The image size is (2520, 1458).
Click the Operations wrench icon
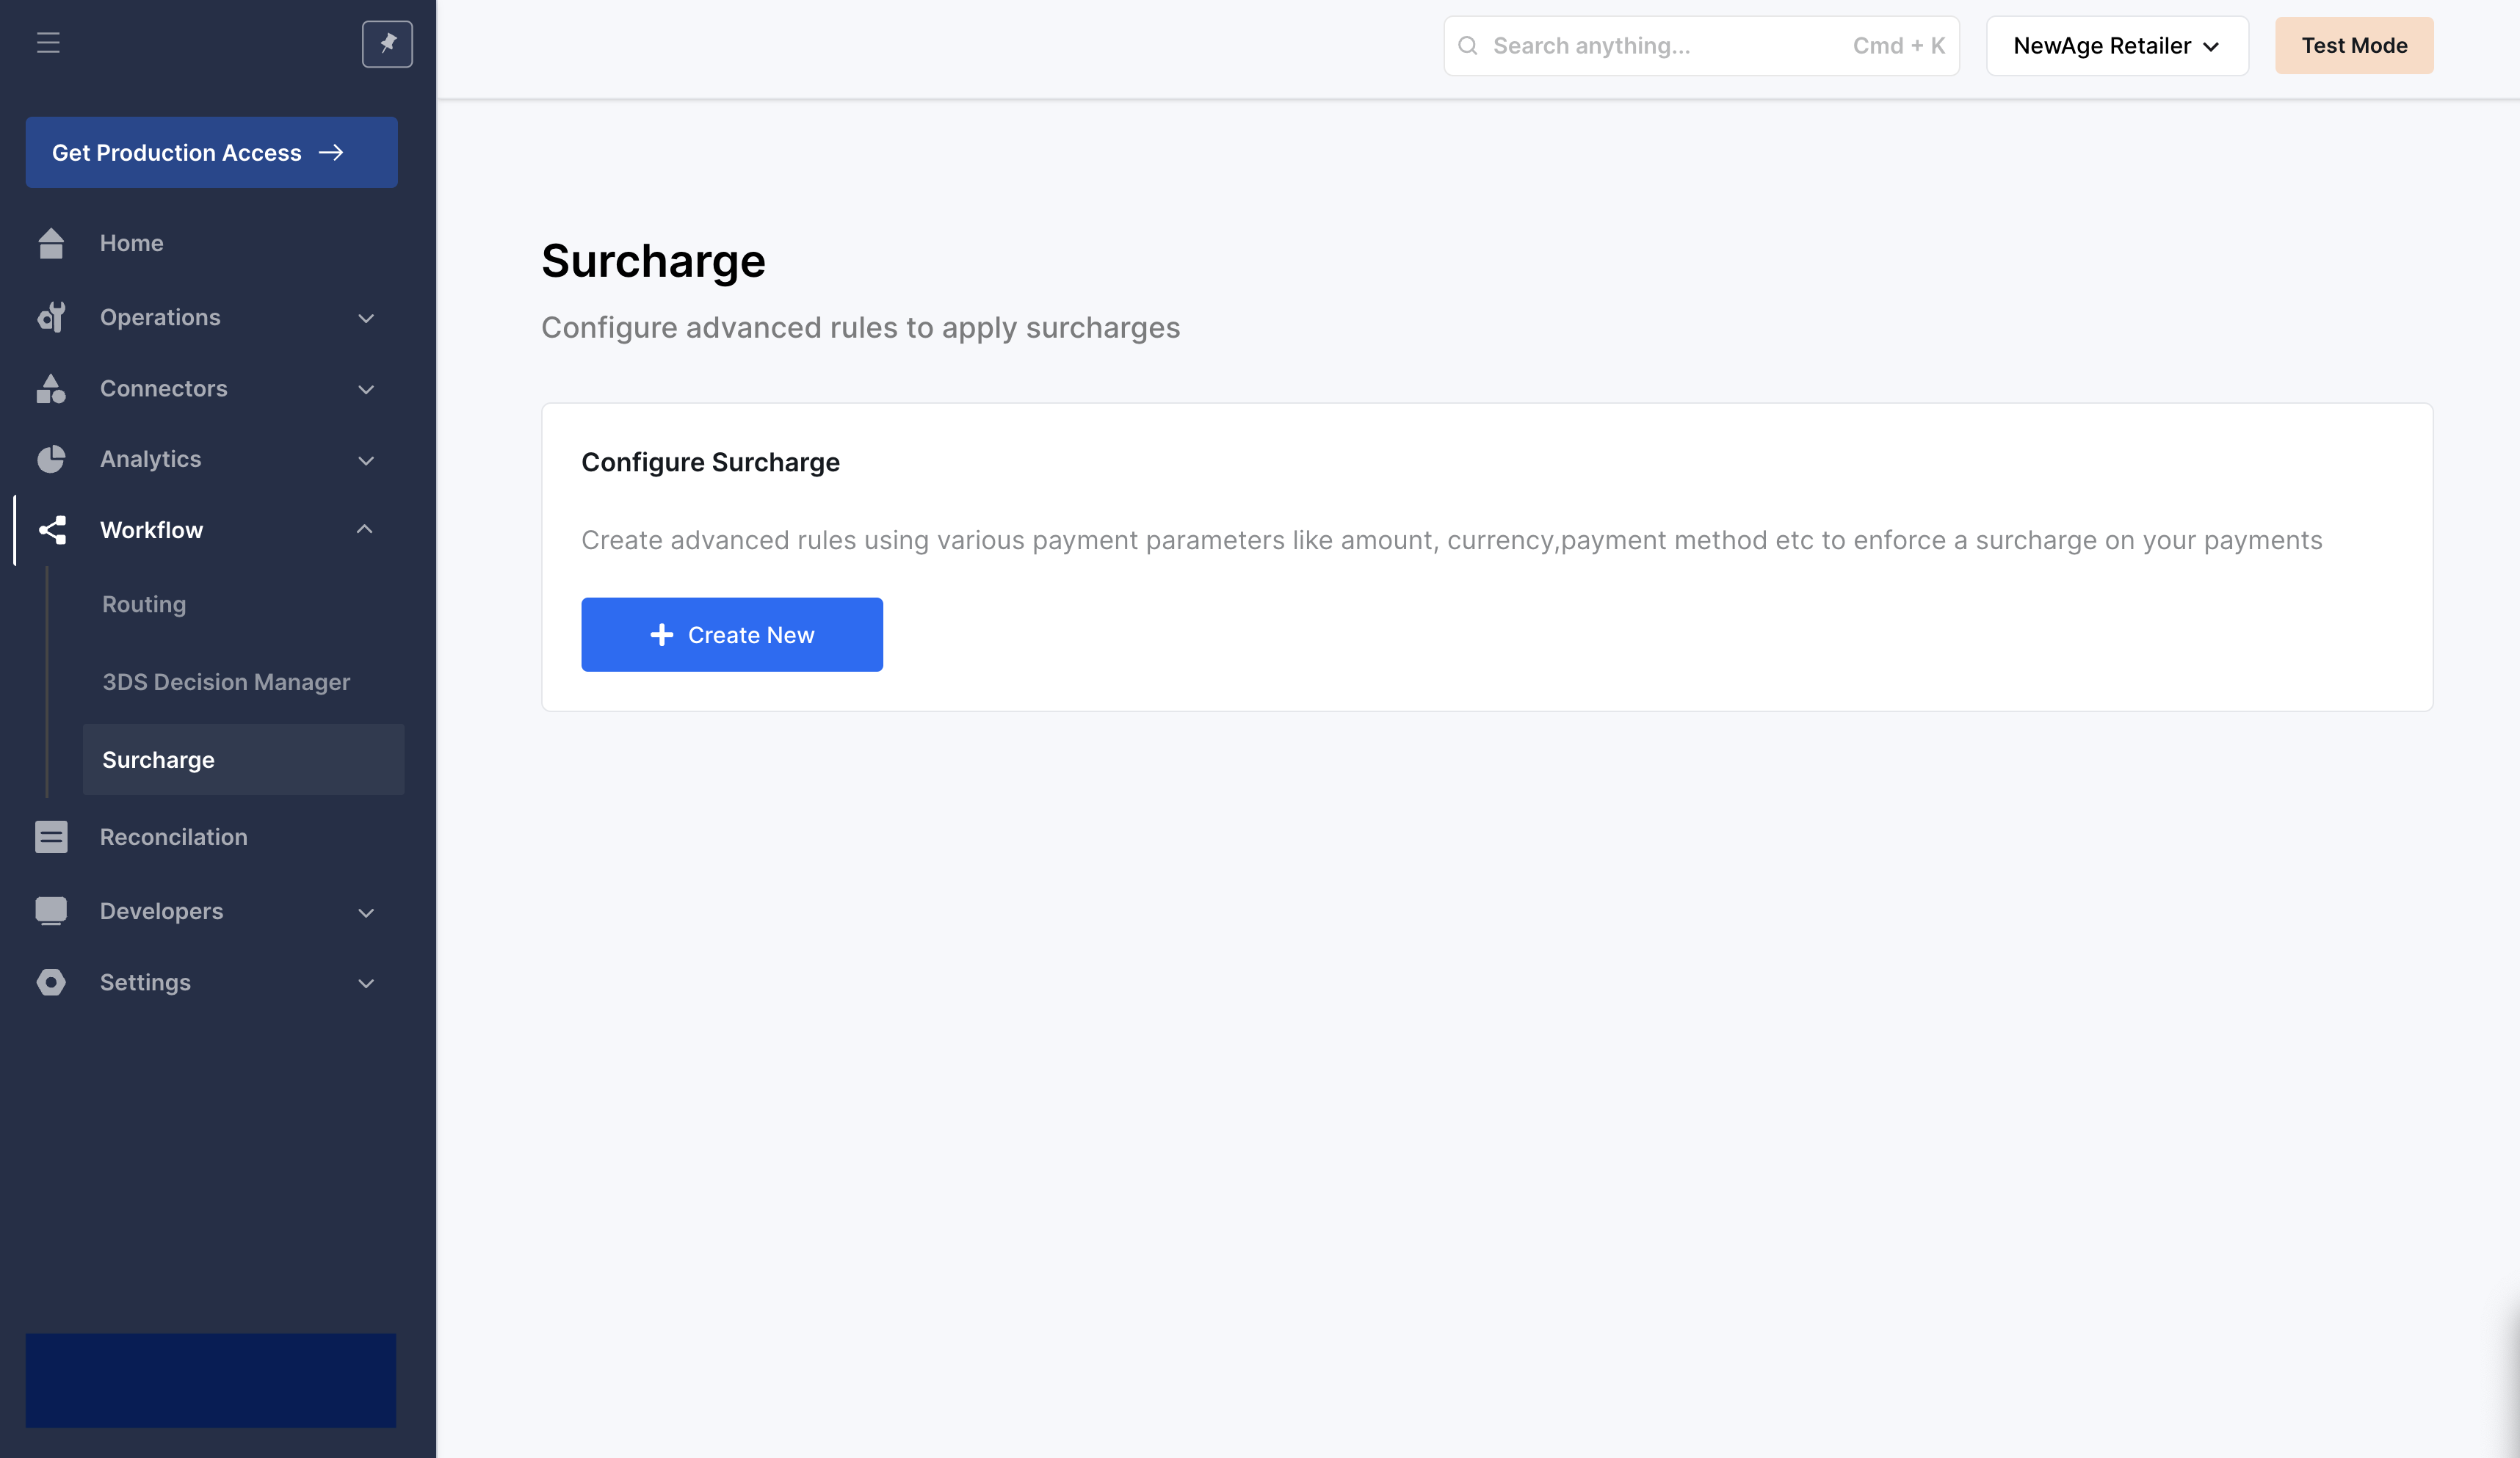(x=51, y=317)
